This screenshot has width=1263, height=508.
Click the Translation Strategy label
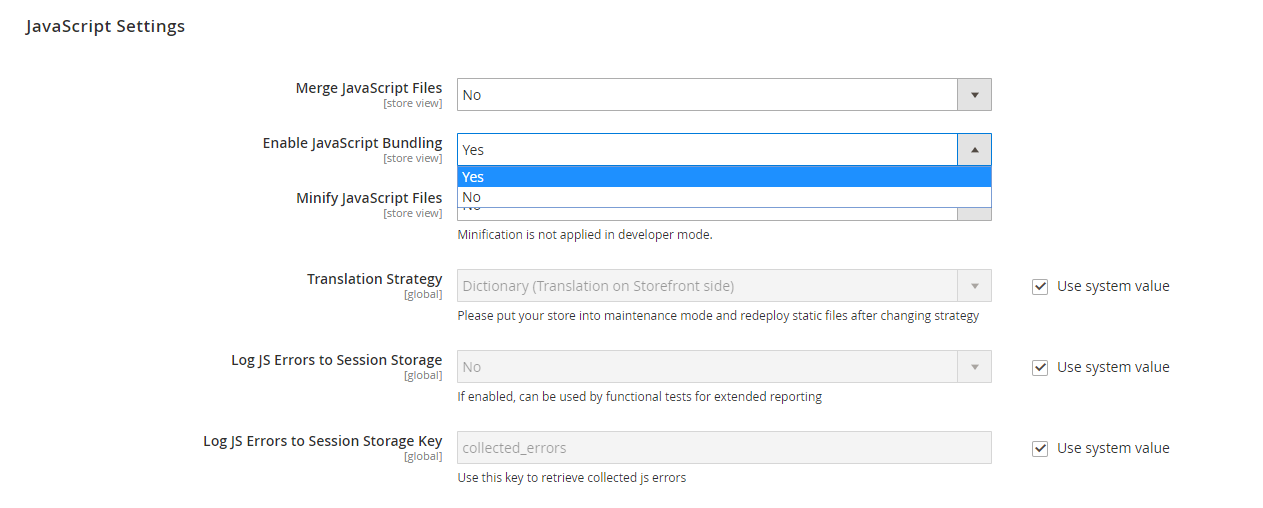375,279
